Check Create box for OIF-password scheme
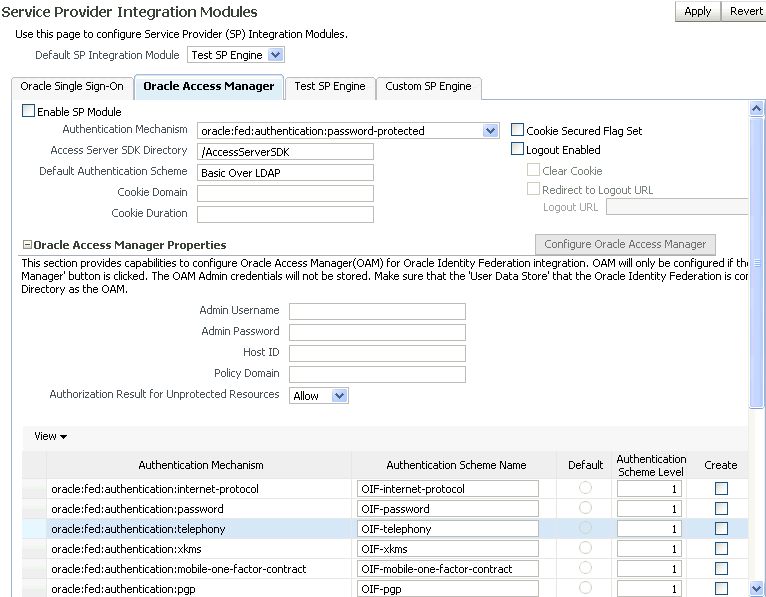Viewport: 766px width, 597px height. coord(721,509)
